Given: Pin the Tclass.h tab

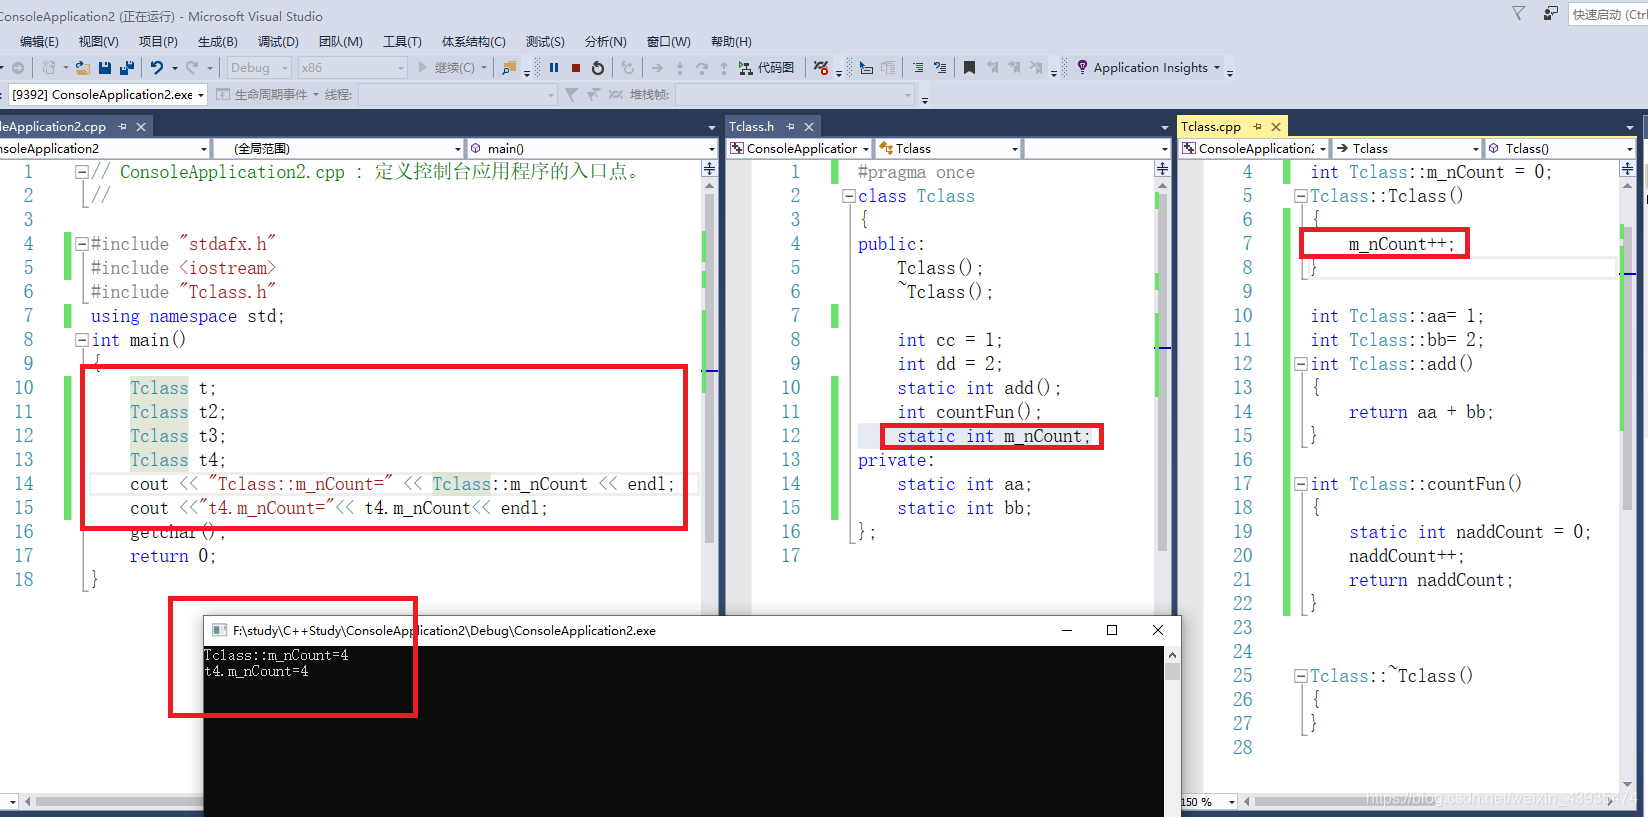Looking at the screenshot, I should click(790, 126).
